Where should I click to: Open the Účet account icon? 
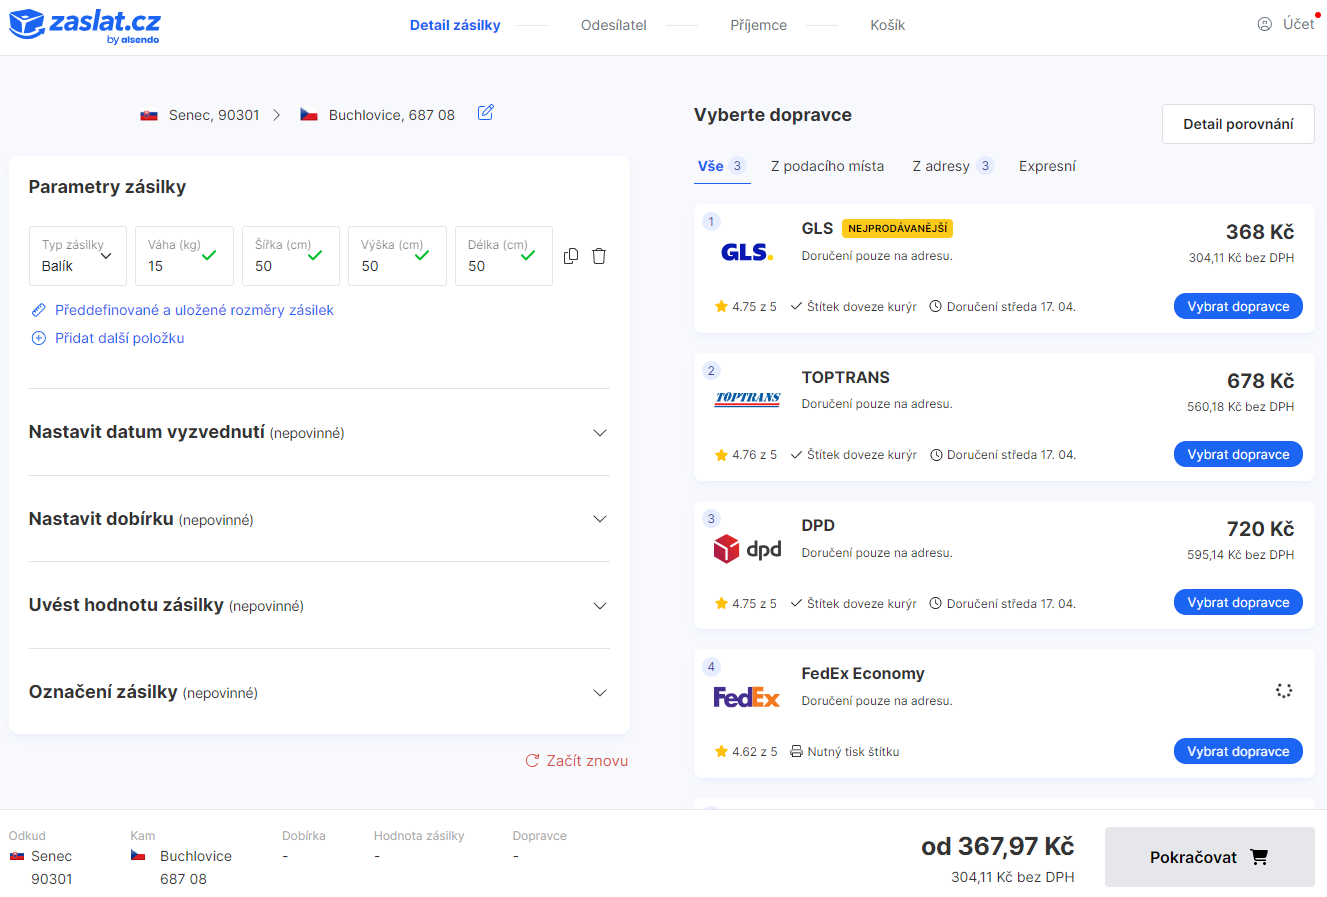point(1265,24)
